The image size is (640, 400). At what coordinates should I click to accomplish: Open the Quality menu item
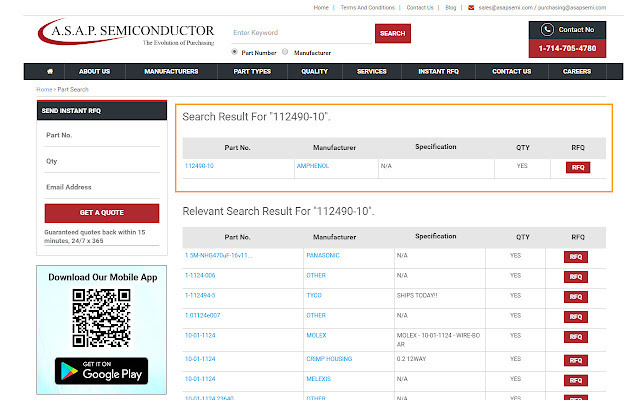tap(314, 71)
